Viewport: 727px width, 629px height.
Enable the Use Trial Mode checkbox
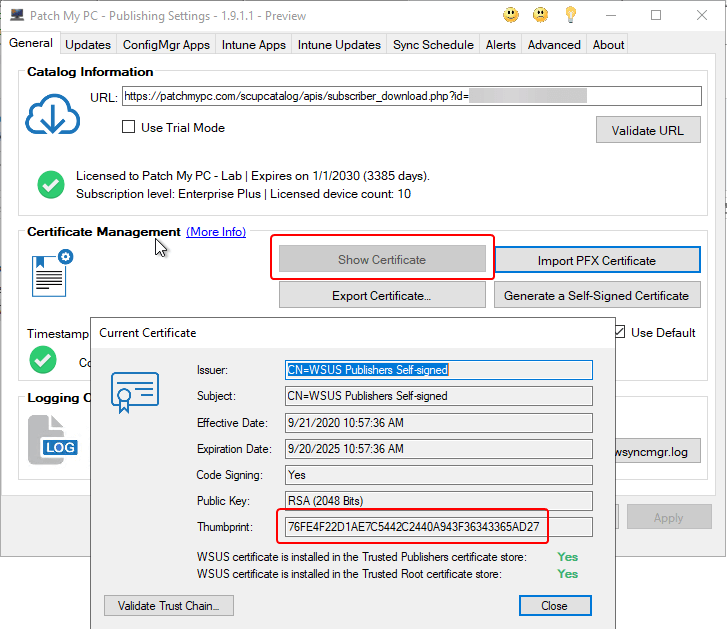pyautogui.click(x=128, y=127)
